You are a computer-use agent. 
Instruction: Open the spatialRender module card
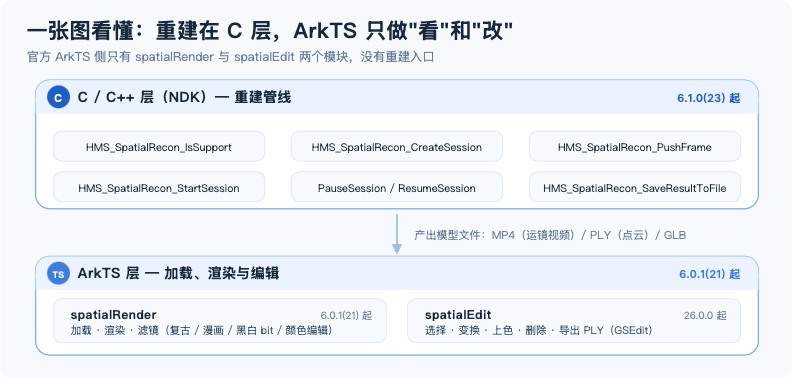[x=220, y=321]
